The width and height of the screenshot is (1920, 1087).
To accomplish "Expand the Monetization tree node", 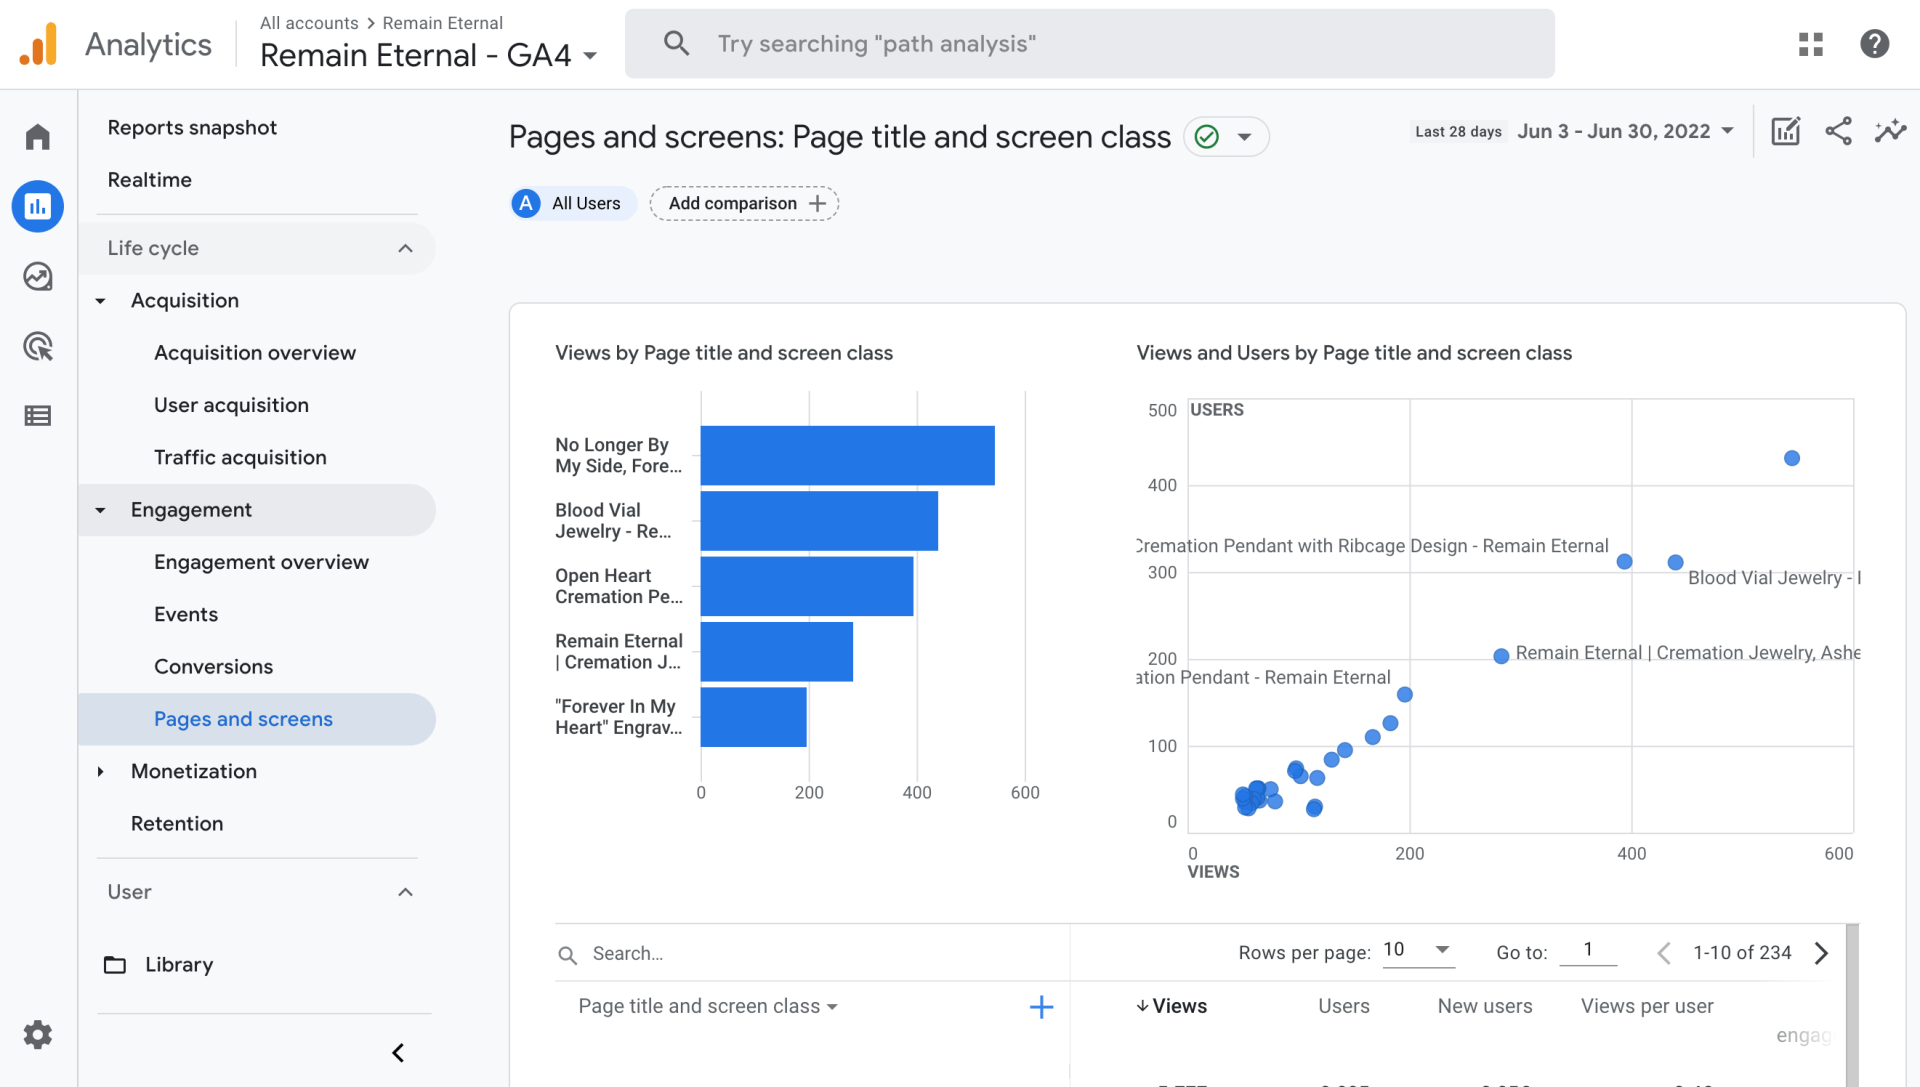I will (x=100, y=771).
